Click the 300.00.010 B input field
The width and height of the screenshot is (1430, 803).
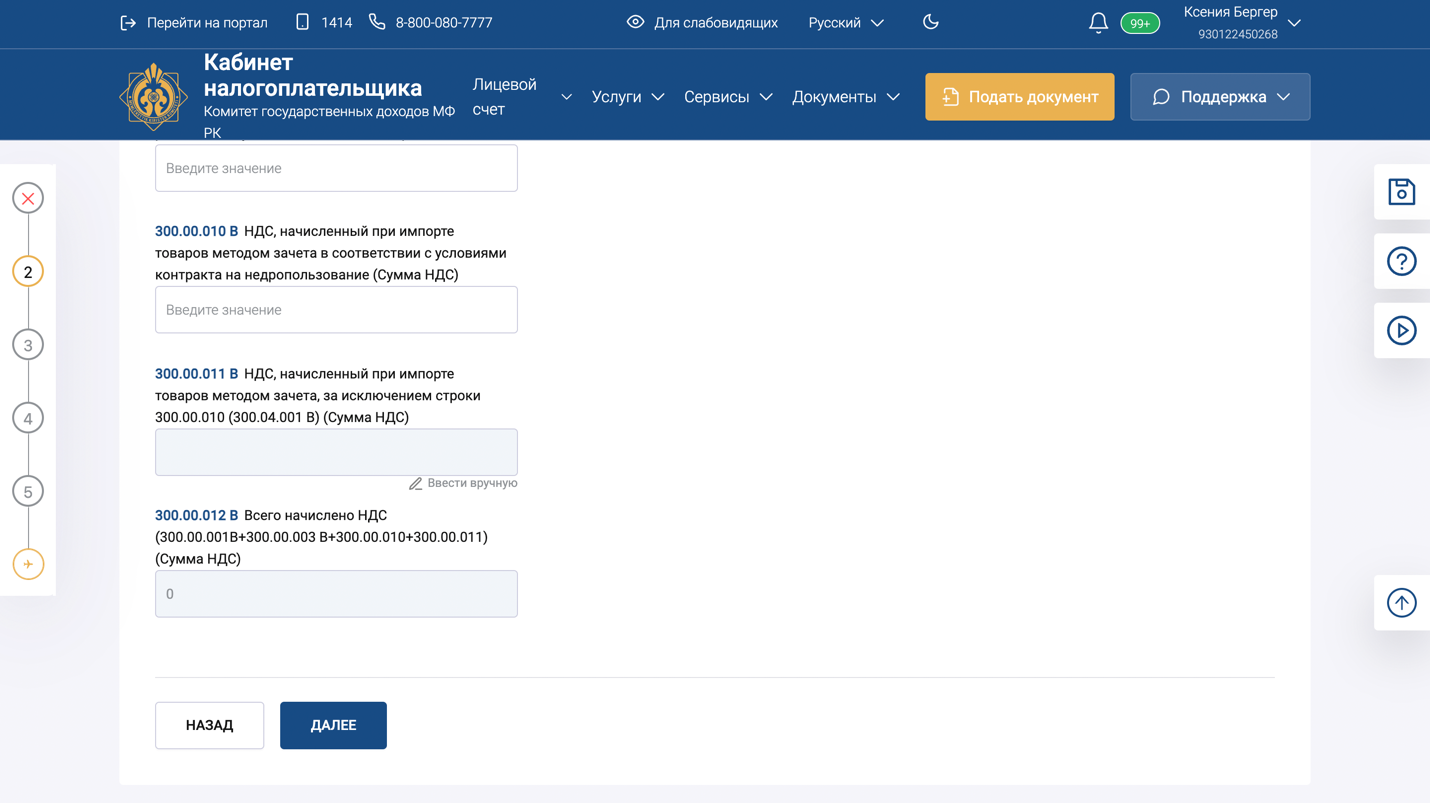click(x=336, y=310)
